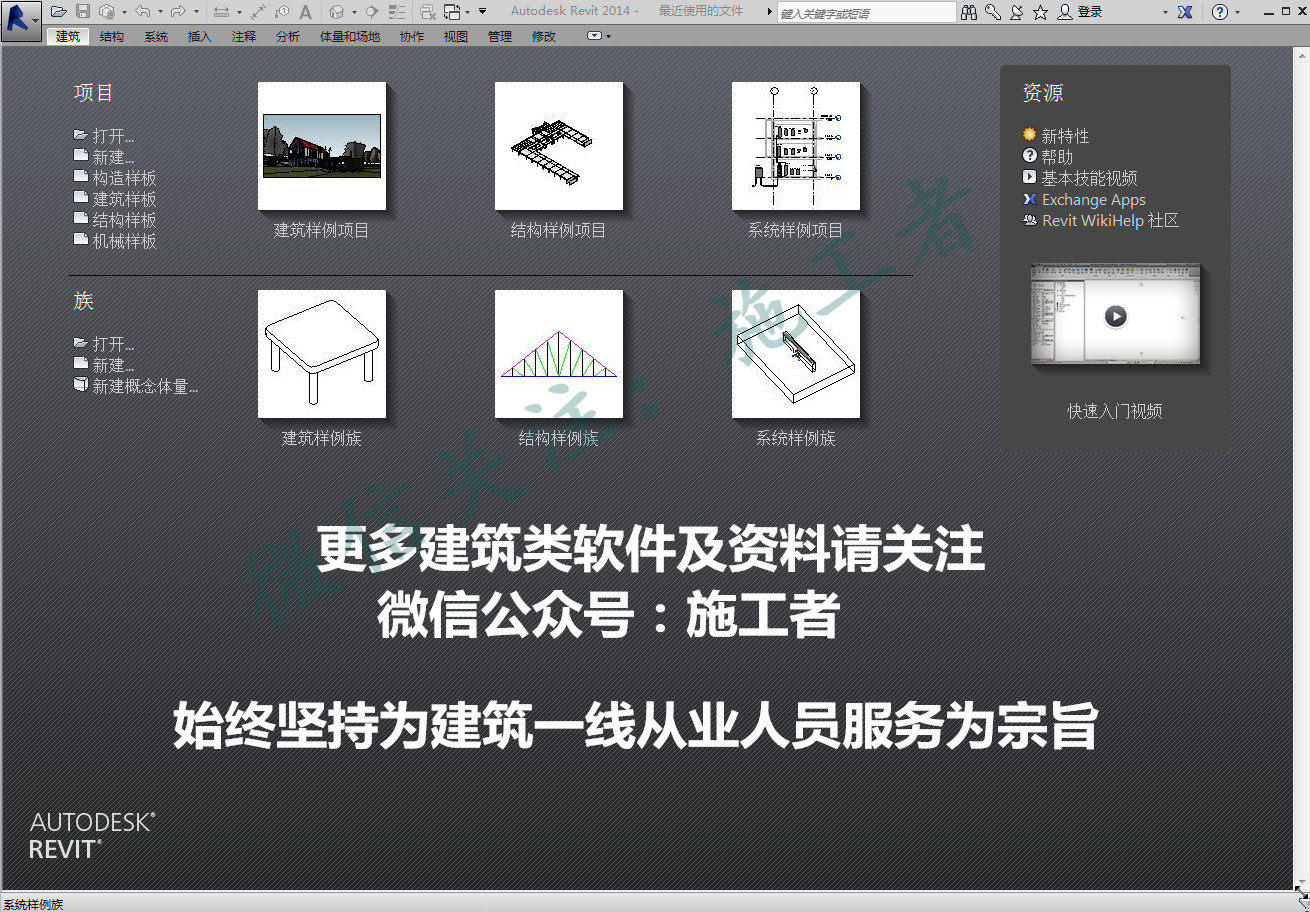Click 打开... under 项目
Image resolution: width=1310 pixels, height=912 pixels.
tap(105, 136)
